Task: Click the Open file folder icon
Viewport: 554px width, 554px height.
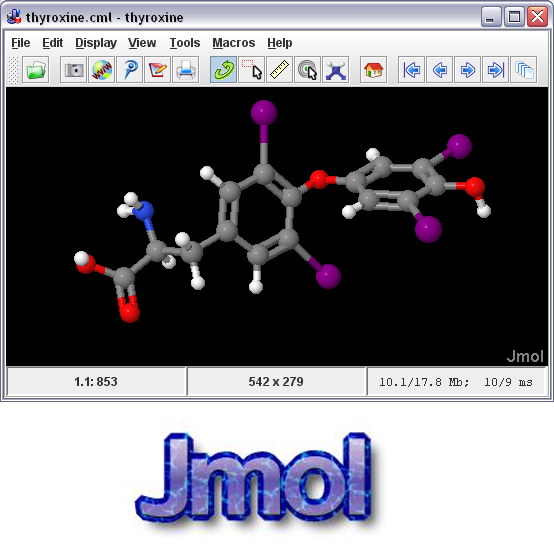Action: point(36,70)
